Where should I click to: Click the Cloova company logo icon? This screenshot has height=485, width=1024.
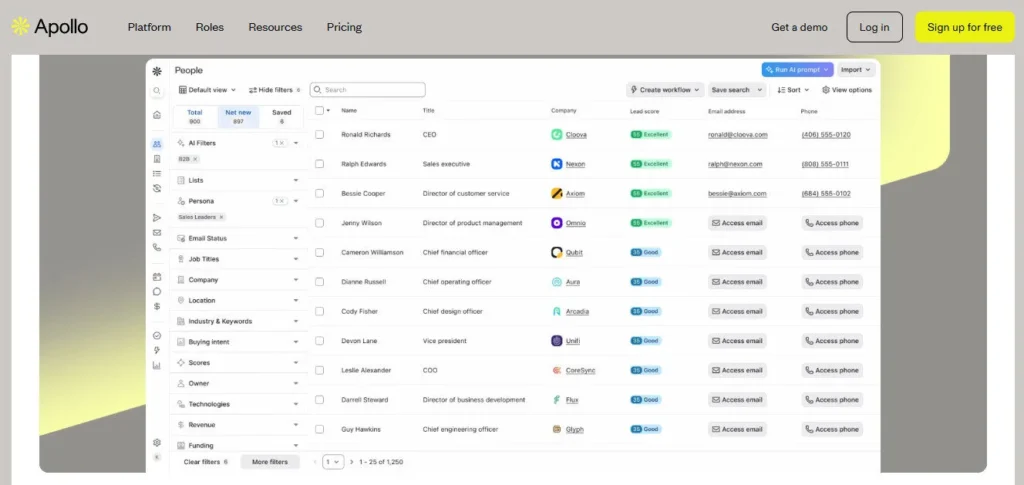556,134
